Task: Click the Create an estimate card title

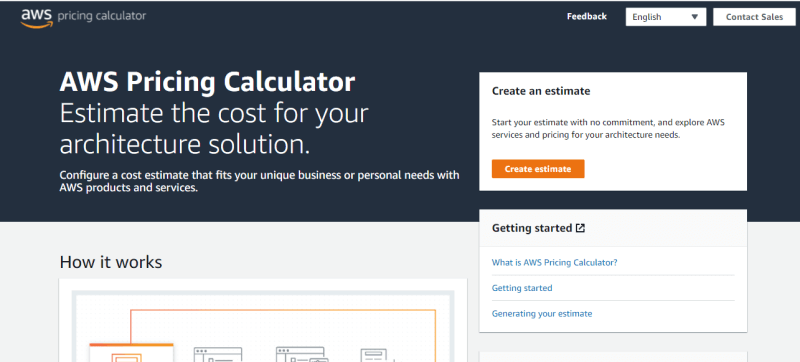Action: (541, 91)
